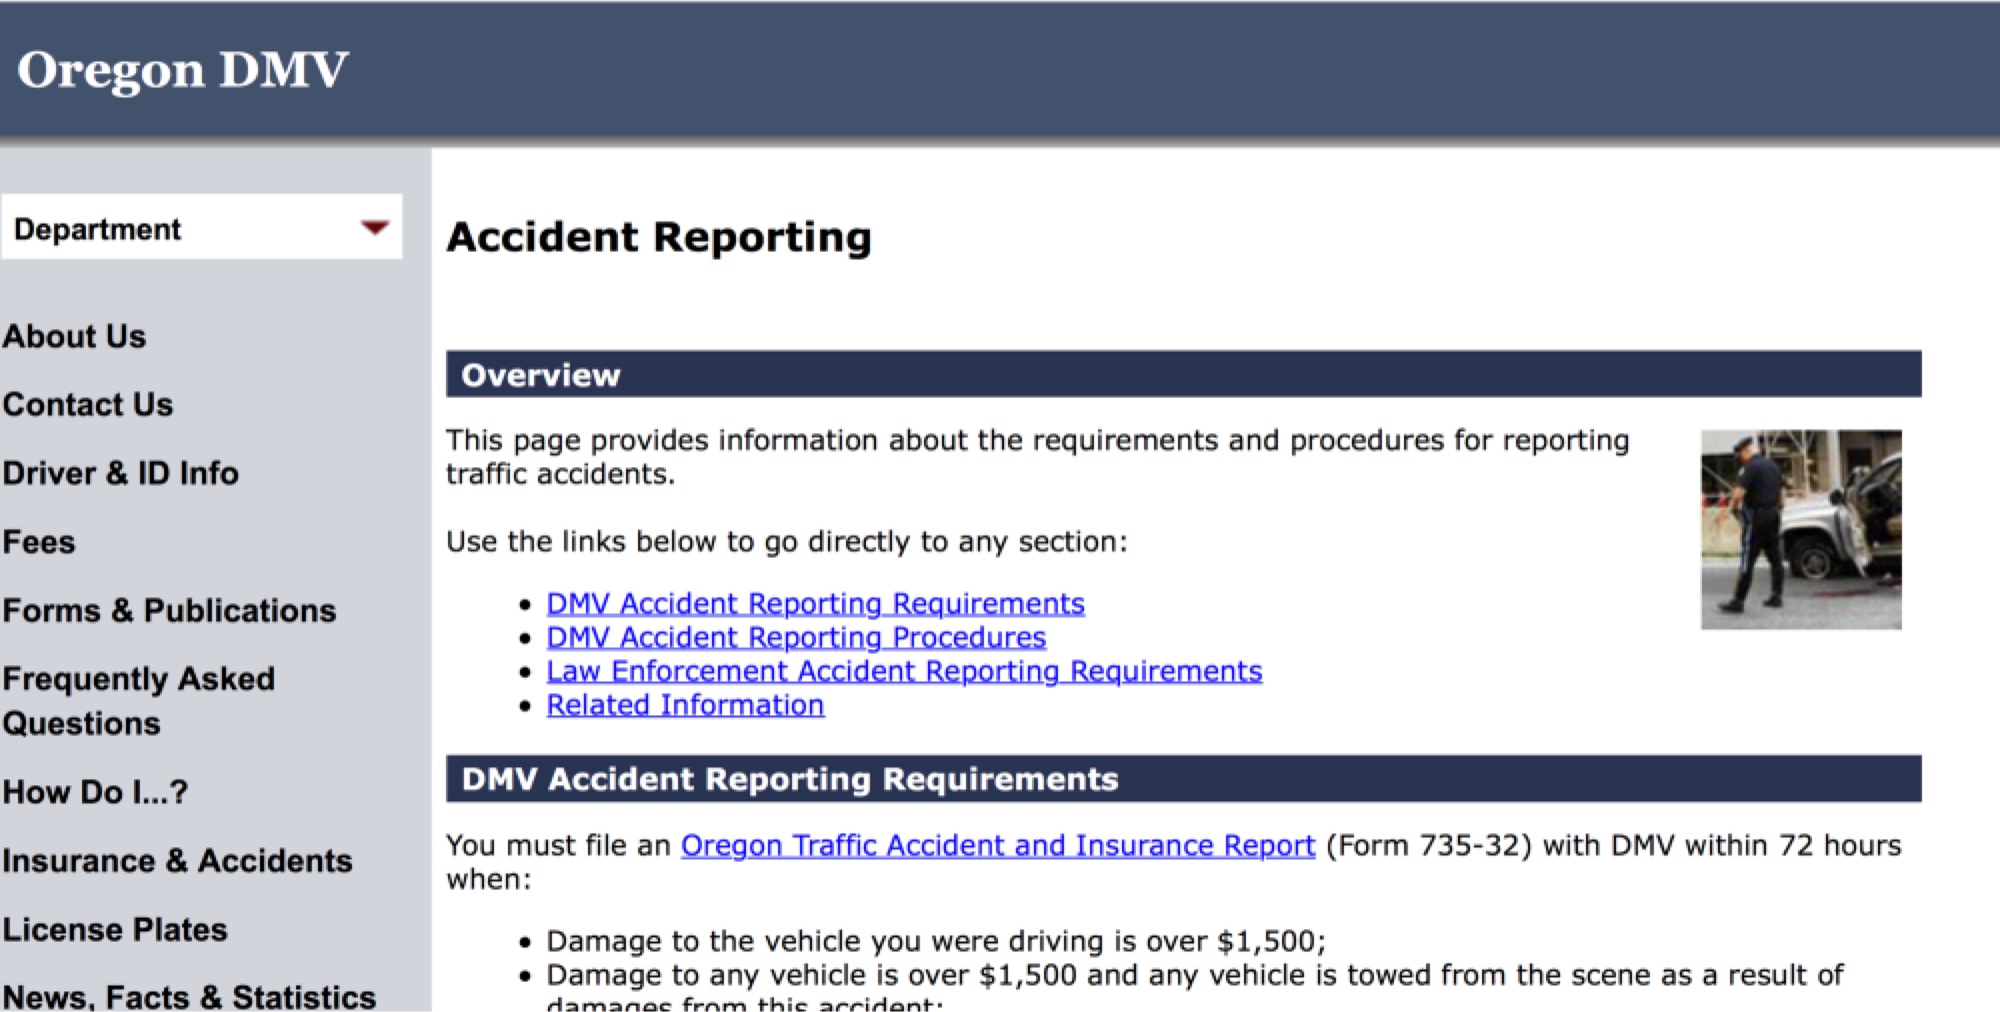This screenshot has width=2000, height=1012.
Task: Click the police officer accident photo
Action: click(1801, 529)
